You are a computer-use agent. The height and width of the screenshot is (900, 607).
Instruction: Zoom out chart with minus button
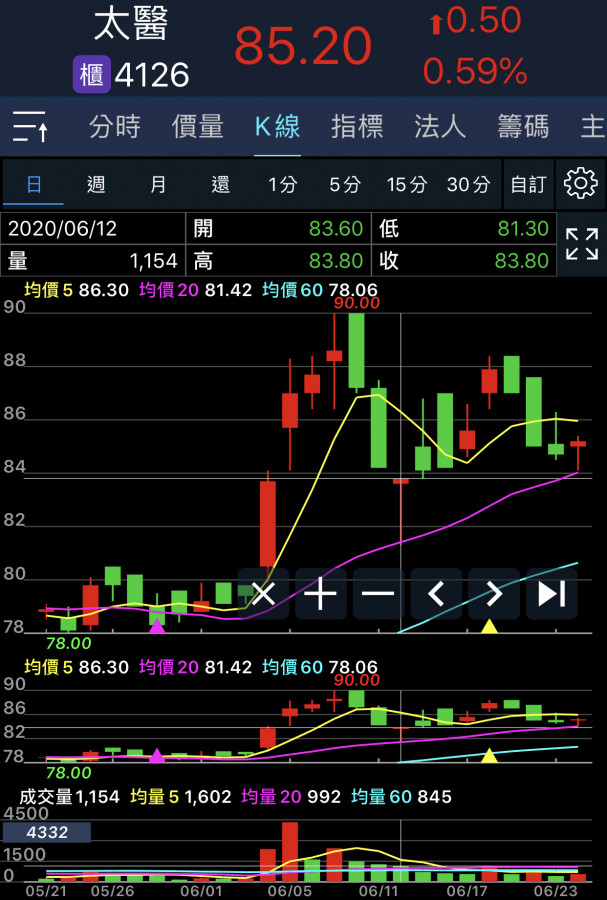(378, 594)
